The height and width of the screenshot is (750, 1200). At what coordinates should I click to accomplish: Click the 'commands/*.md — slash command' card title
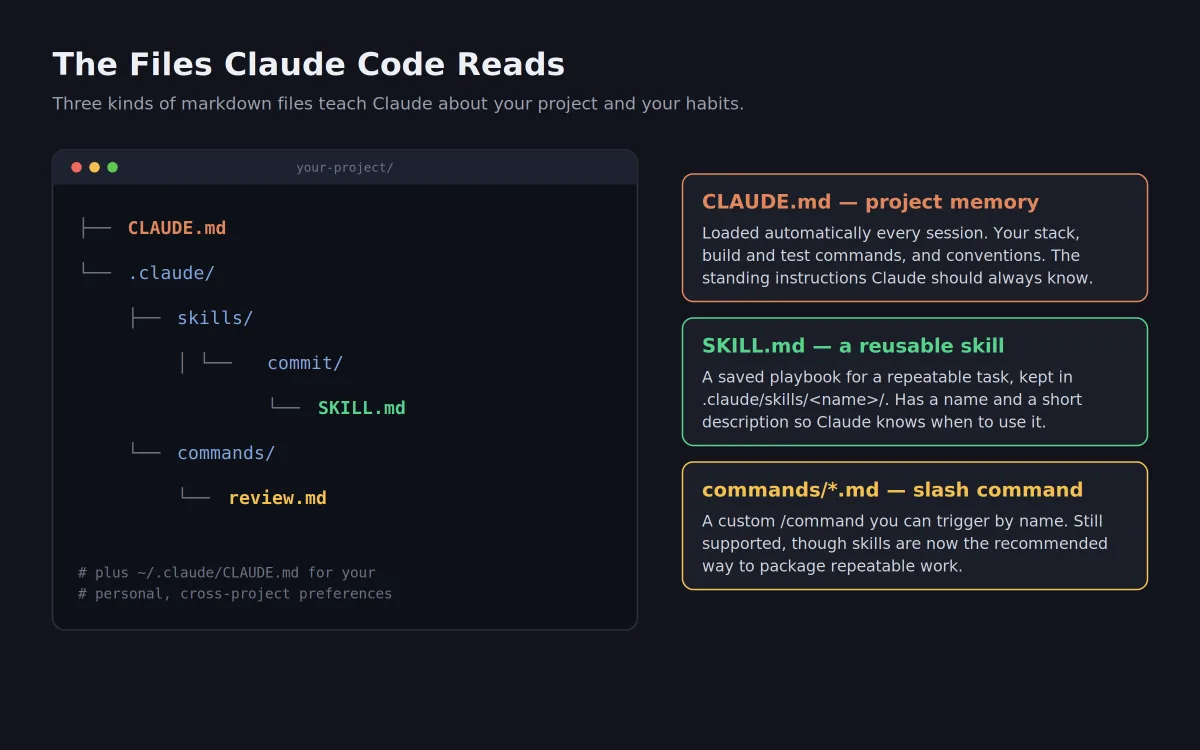pos(892,490)
